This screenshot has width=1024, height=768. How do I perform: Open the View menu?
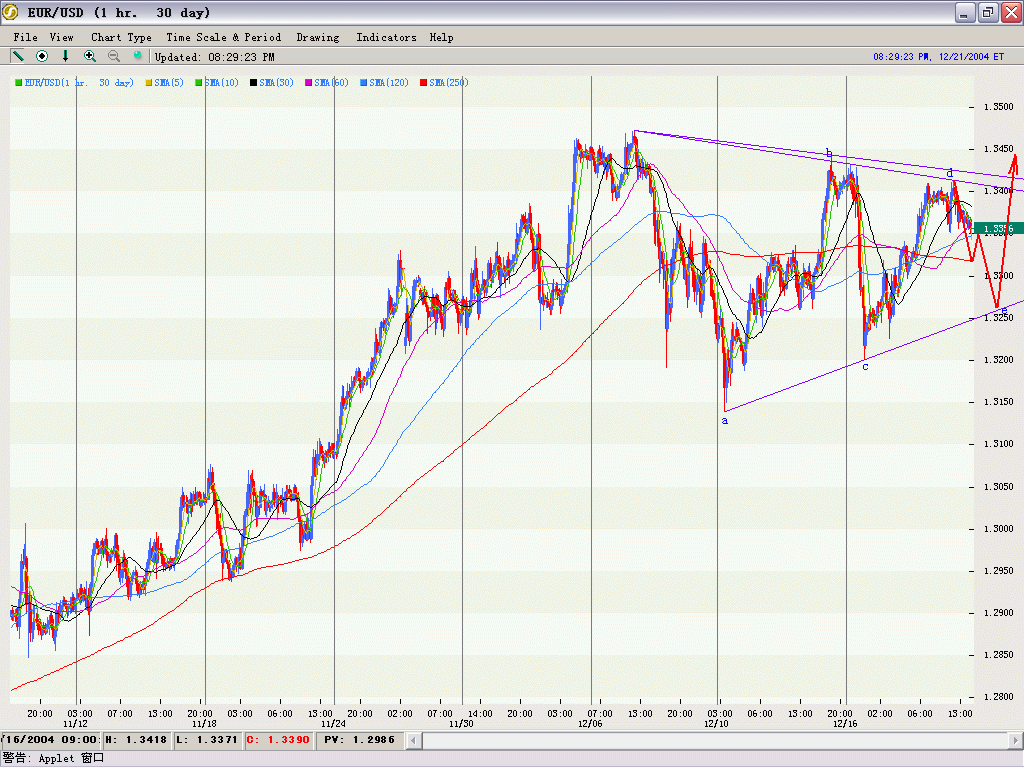[x=62, y=37]
